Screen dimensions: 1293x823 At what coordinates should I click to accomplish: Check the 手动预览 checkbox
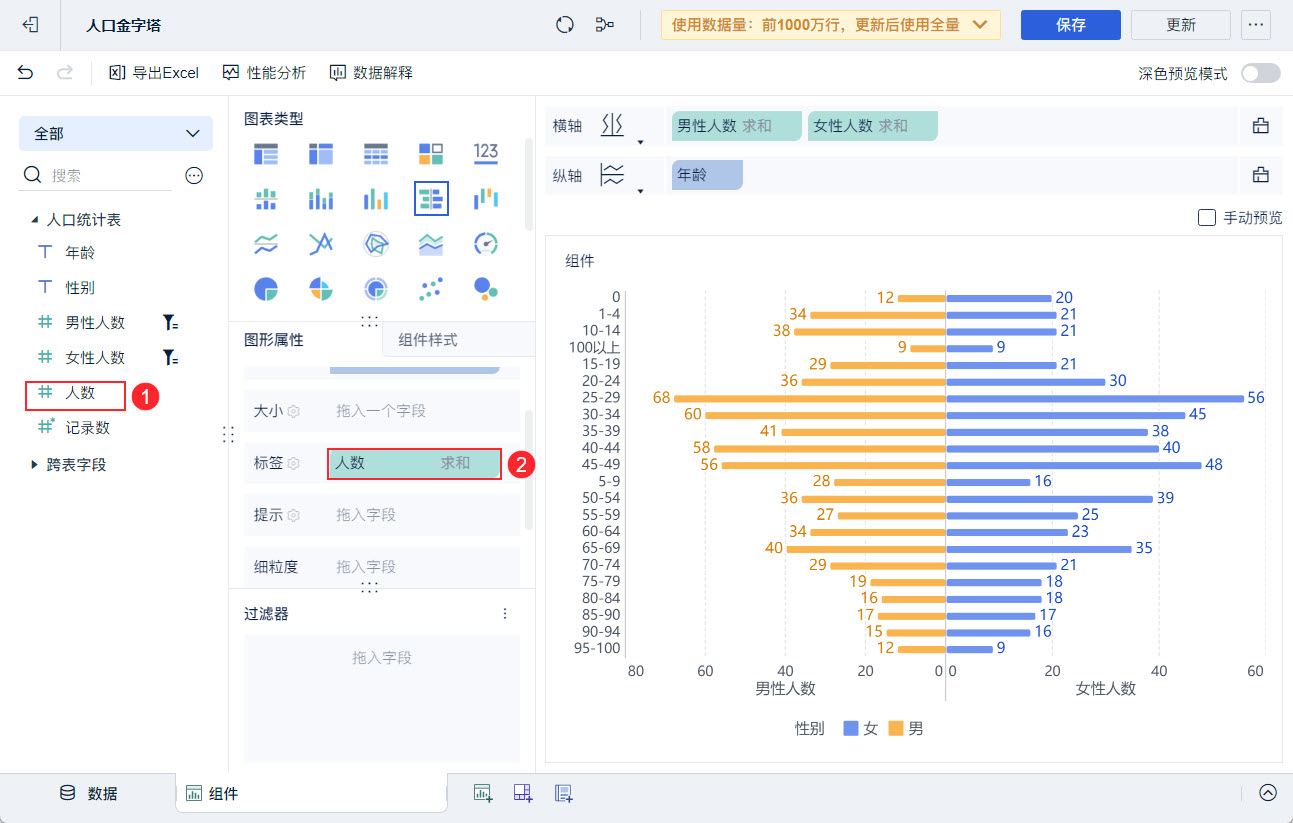coord(1206,217)
